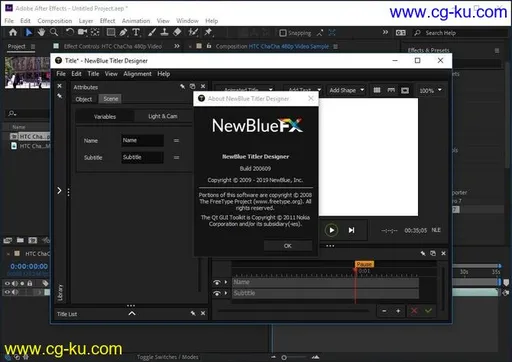Image resolution: width=512 pixels, height=362 pixels.
Task: Expand the Subtitle track arrow in Titler timeline
Action: pos(226,293)
